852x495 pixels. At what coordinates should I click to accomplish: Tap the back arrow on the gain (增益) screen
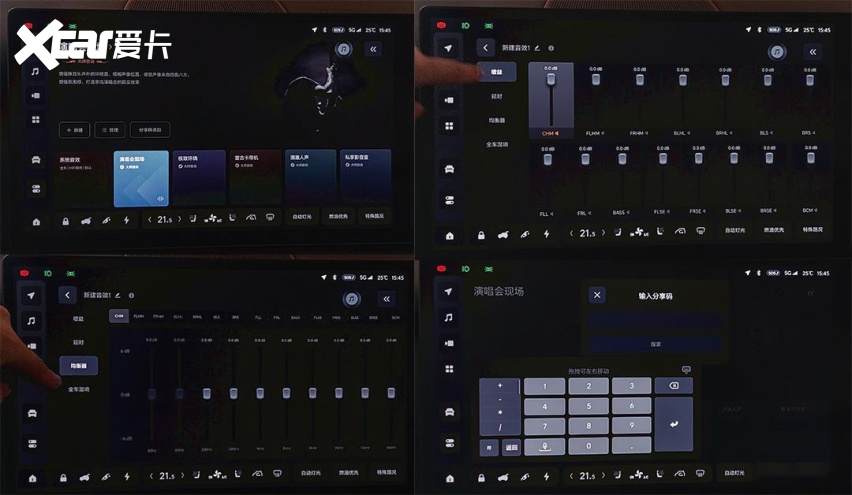tap(486, 47)
